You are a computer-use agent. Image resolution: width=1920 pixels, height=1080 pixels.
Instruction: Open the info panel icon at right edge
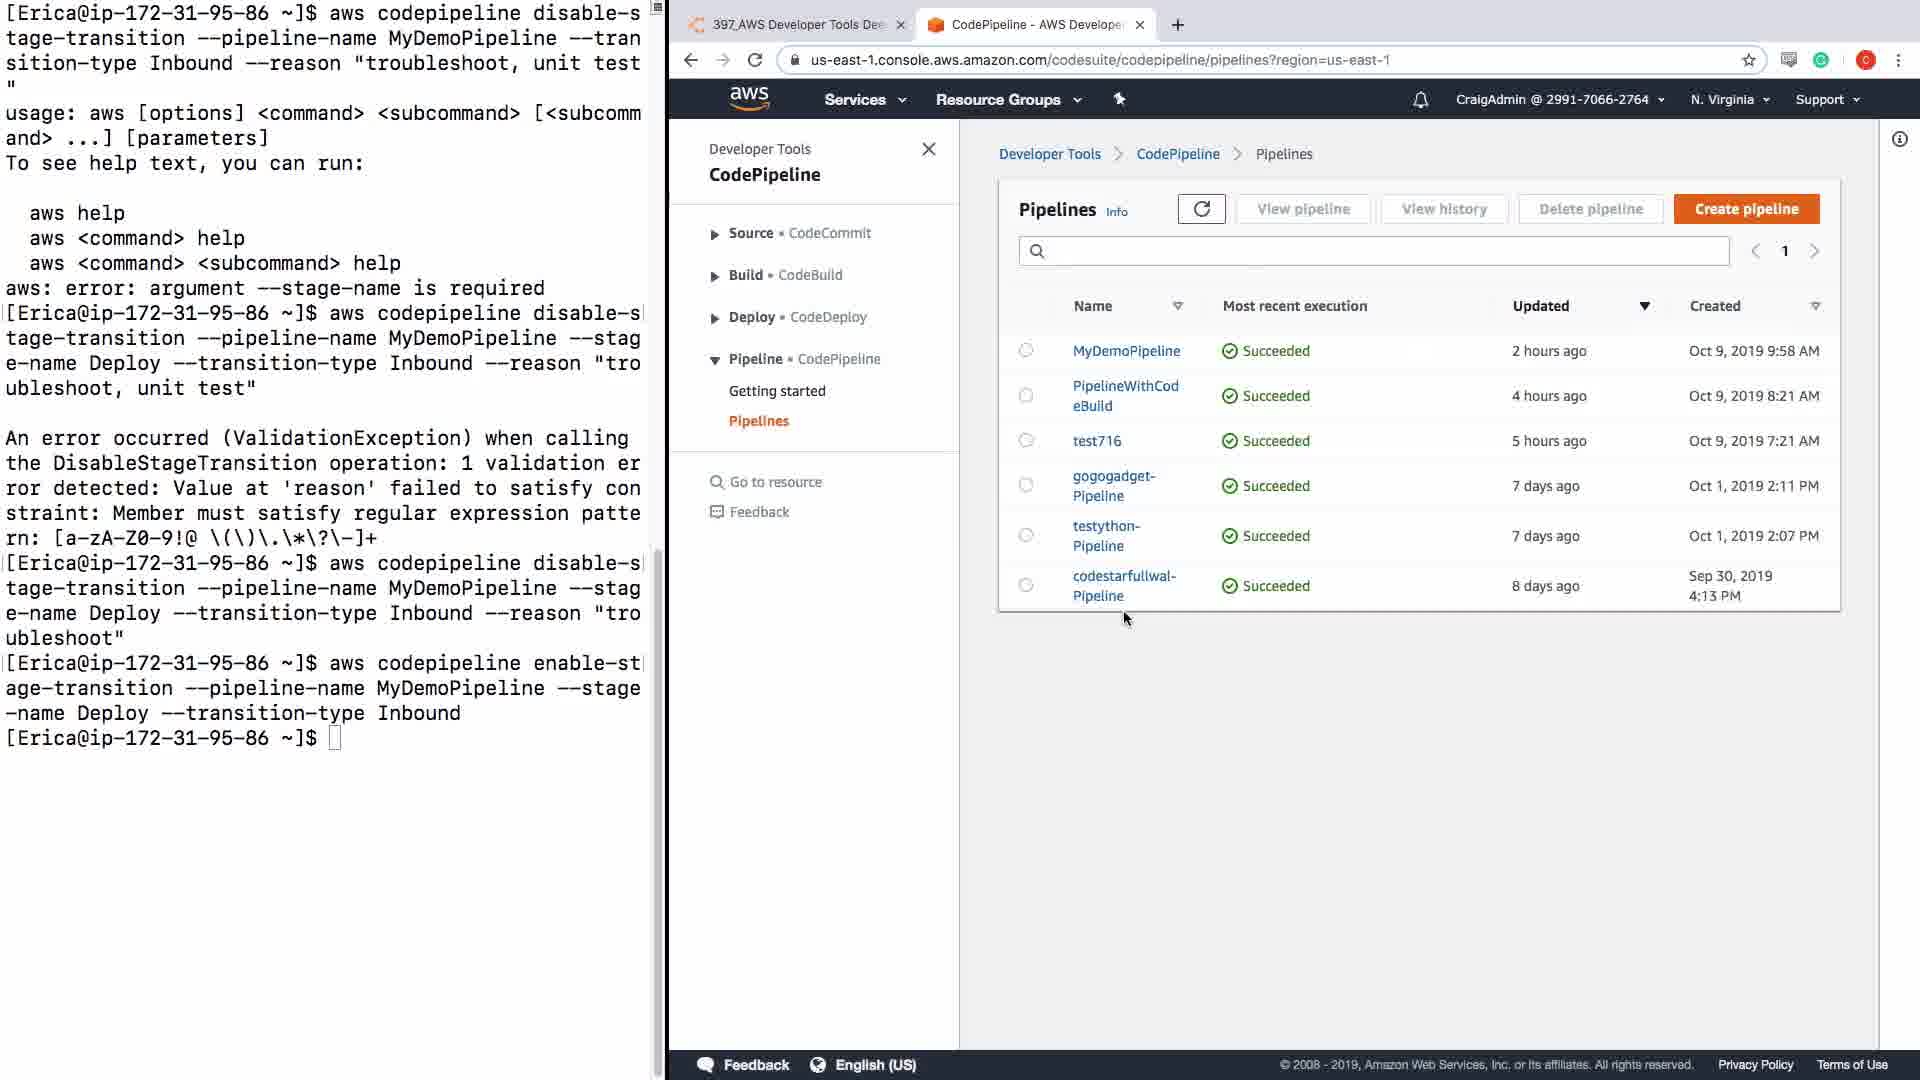[x=1899, y=139]
